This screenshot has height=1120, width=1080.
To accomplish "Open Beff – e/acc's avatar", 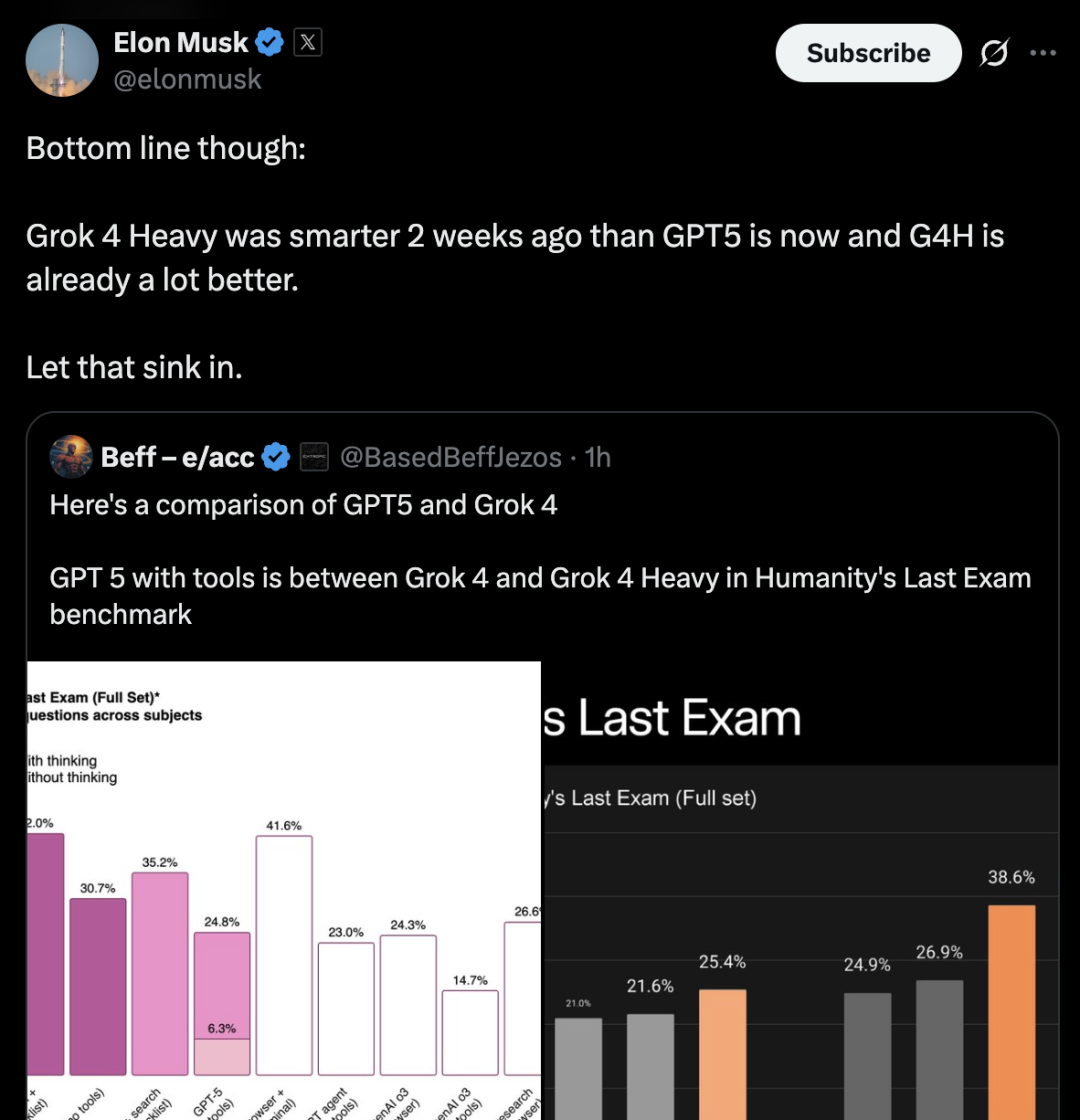I will 71,456.
